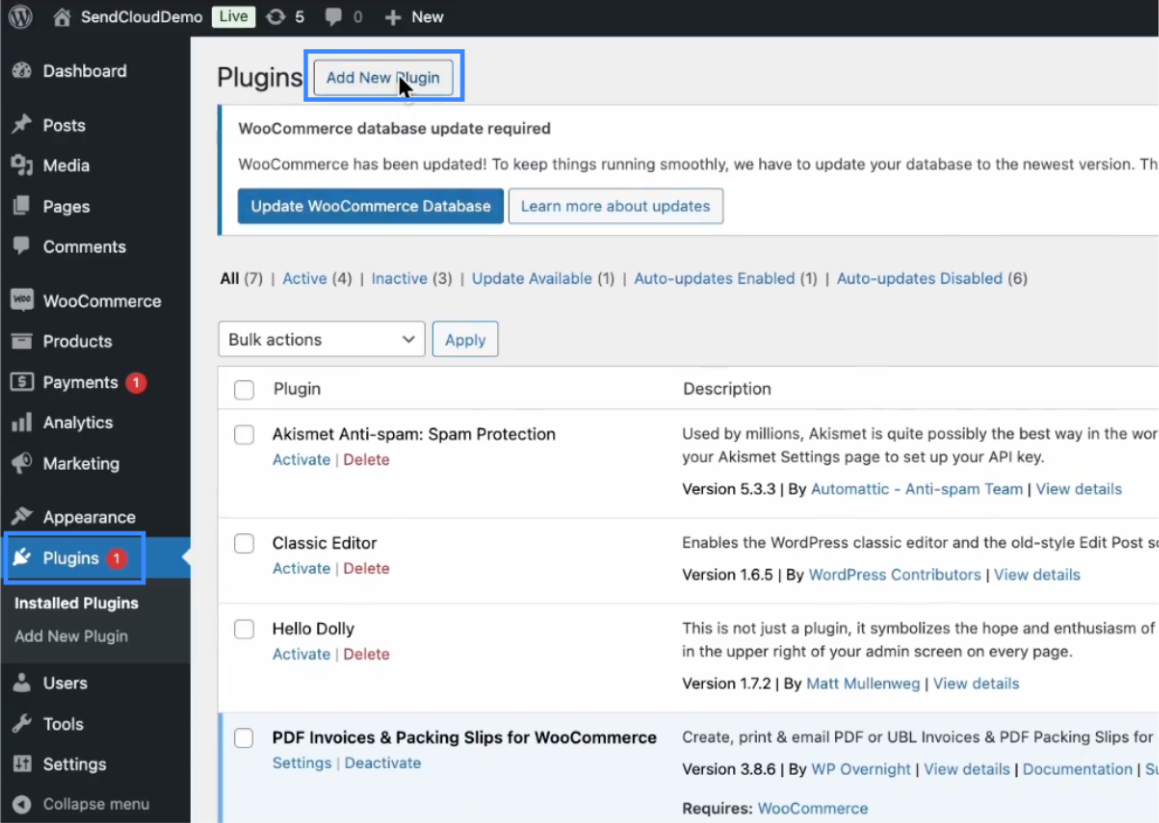
Task: Deactivate PDF Invoices & Packing Slips plugin
Action: click(383, 762)
